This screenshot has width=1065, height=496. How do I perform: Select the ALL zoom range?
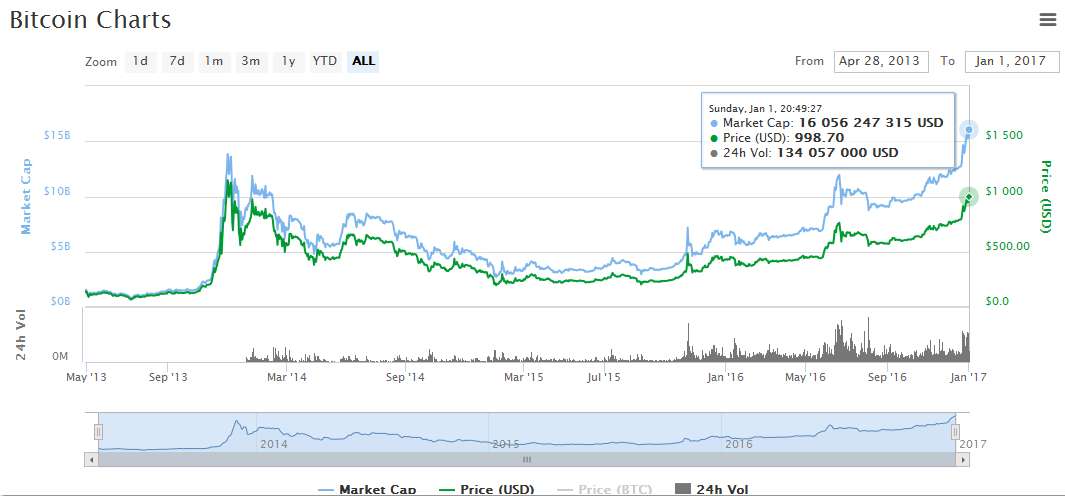pyautogui.click(x=363, y=61)
